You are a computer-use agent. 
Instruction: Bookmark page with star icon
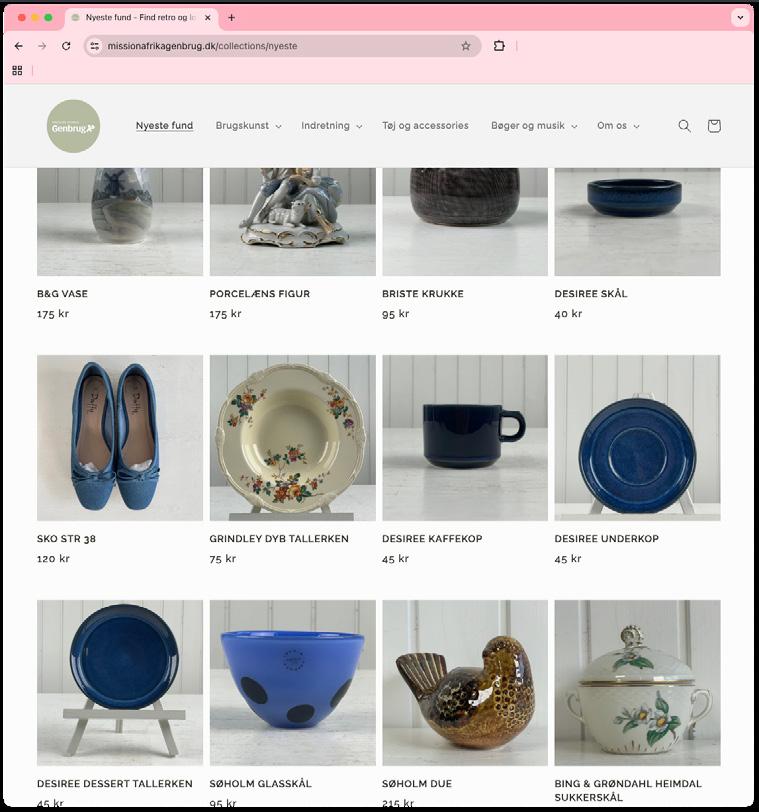pos(465,46)
